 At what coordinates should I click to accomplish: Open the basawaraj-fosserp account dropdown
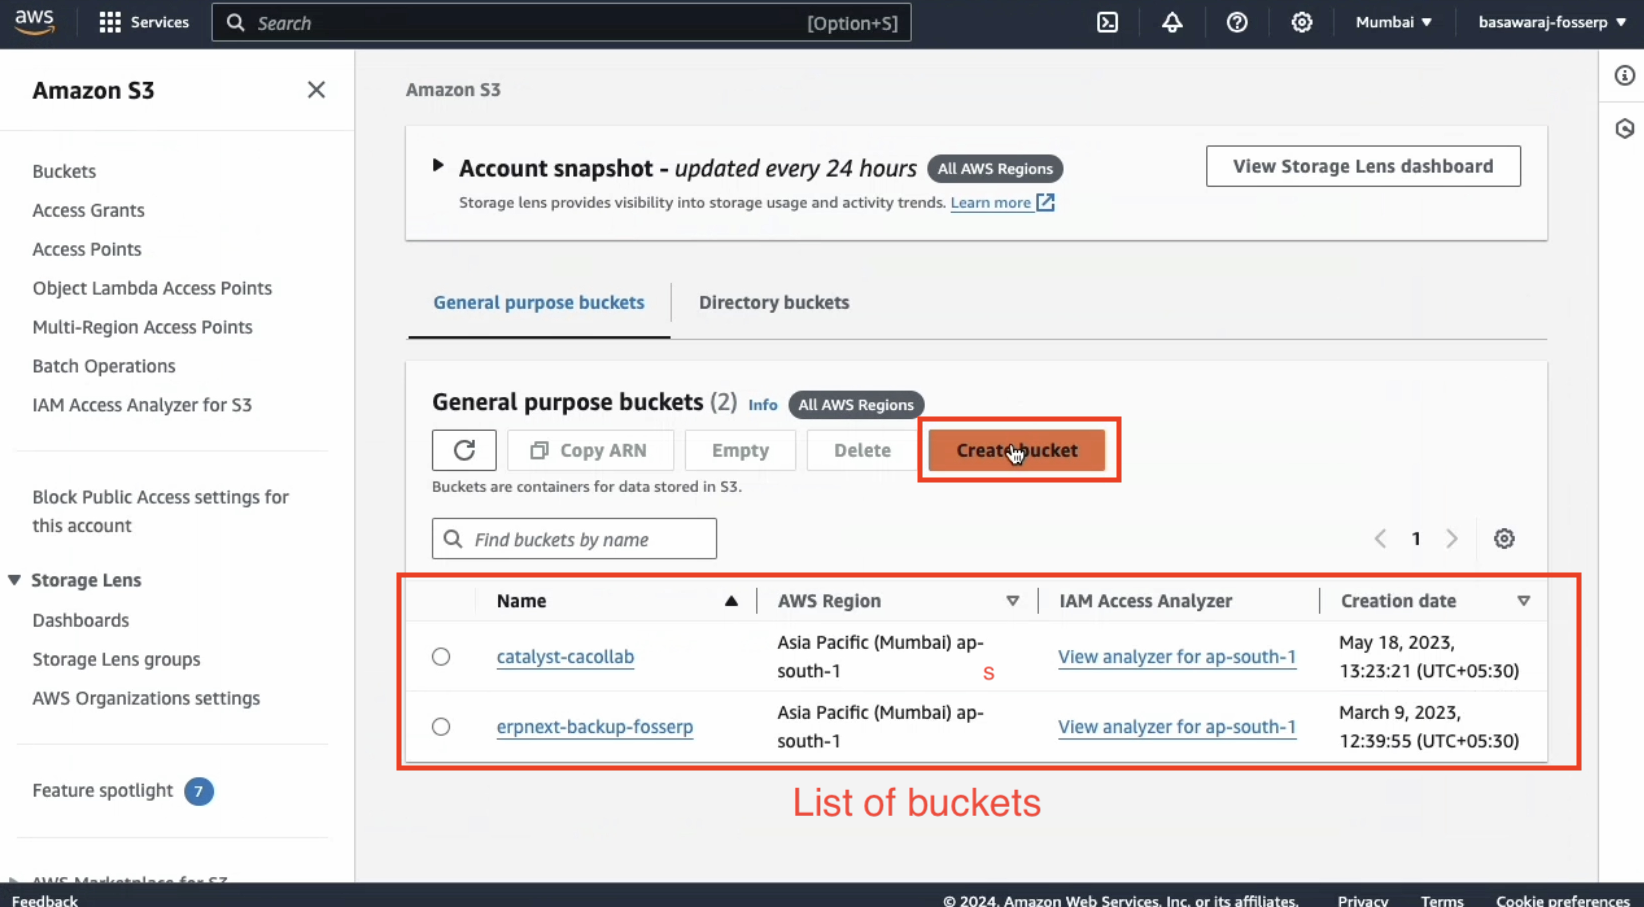[1552, 22]
